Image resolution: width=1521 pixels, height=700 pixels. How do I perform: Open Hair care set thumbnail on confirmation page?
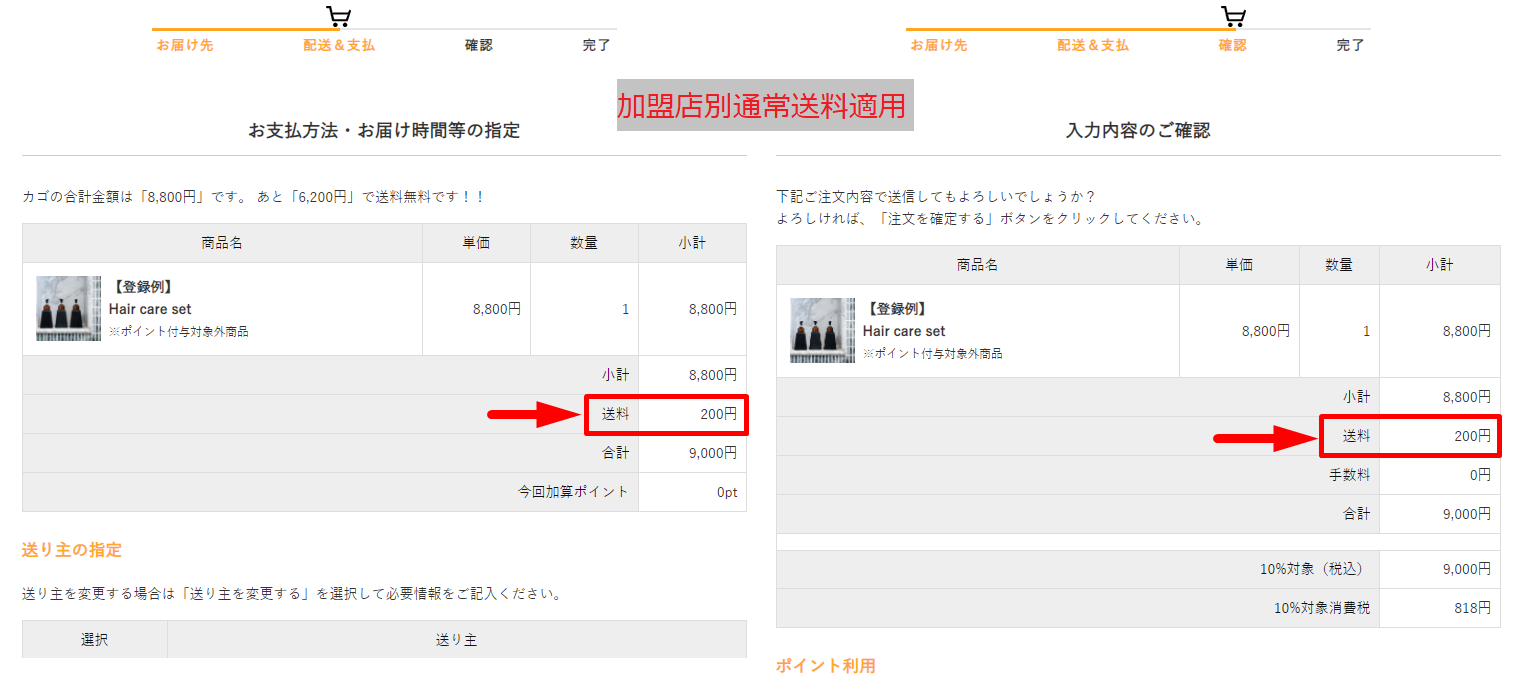click(823, 330)
